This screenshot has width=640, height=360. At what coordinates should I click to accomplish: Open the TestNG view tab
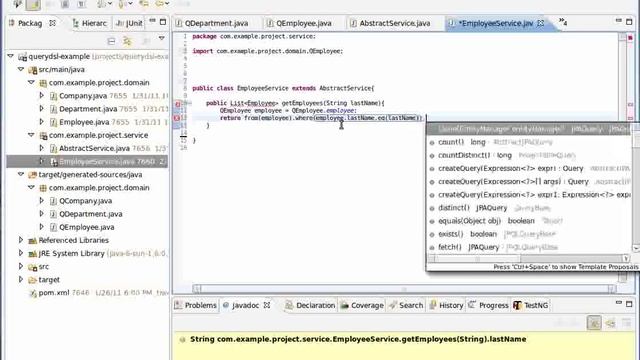pos(531,305)
